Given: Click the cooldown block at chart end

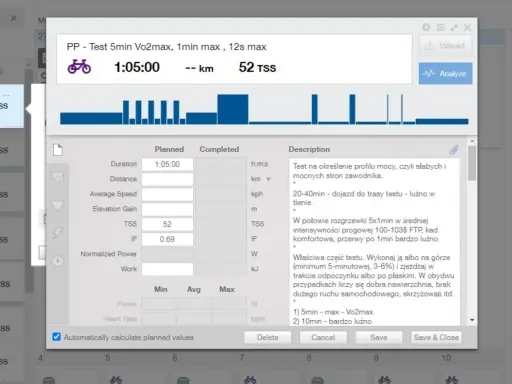Looking at the screenshot, I should click(x=442, y=121).
